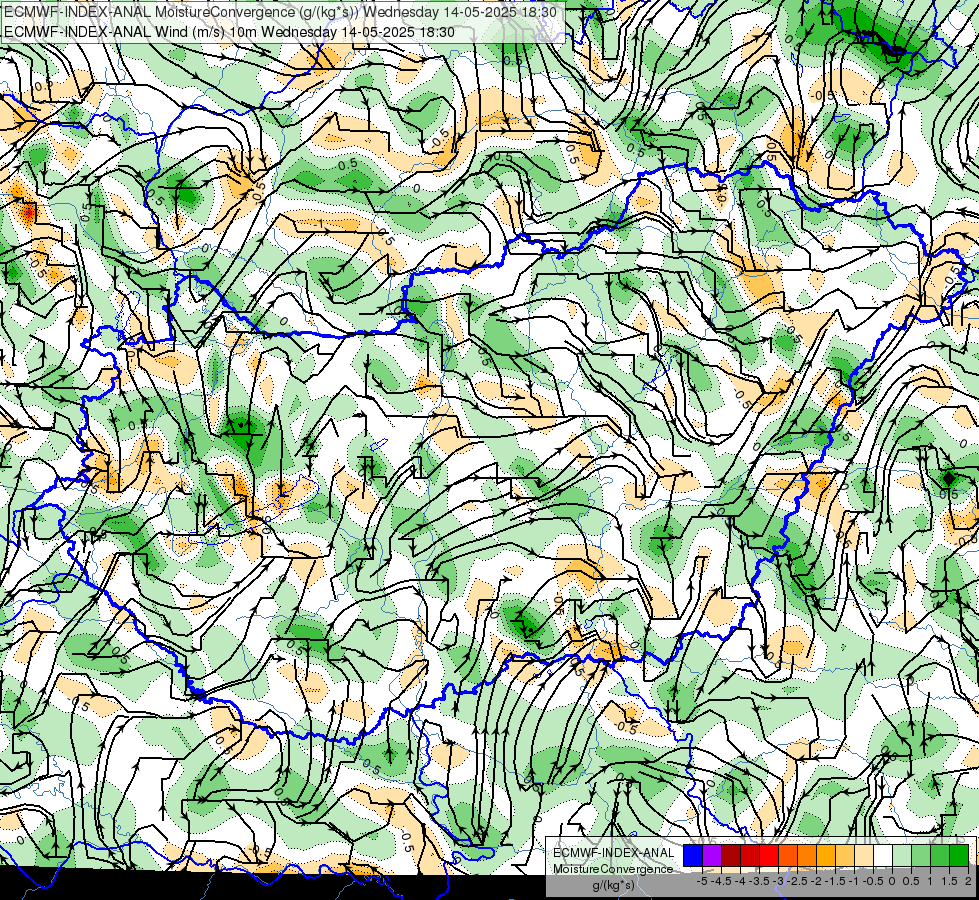This screenshot has width=979, height=900.
Task: Select the white legend swatch
Action: coord(883,855)
